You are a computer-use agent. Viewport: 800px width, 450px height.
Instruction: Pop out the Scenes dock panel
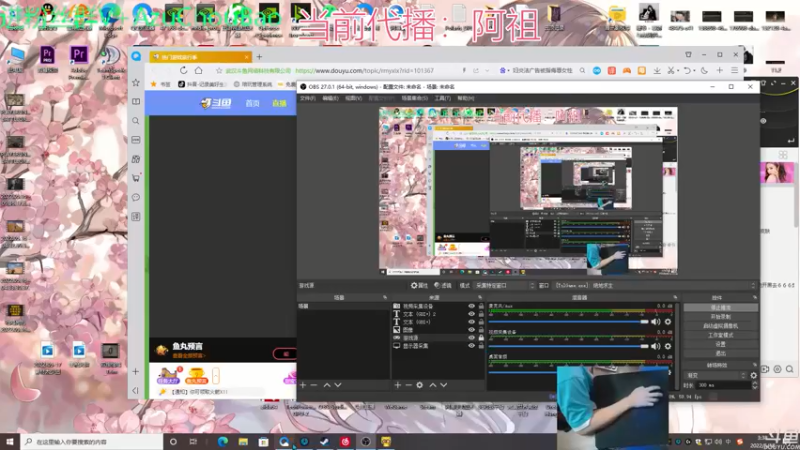click(x=385, y=297)
